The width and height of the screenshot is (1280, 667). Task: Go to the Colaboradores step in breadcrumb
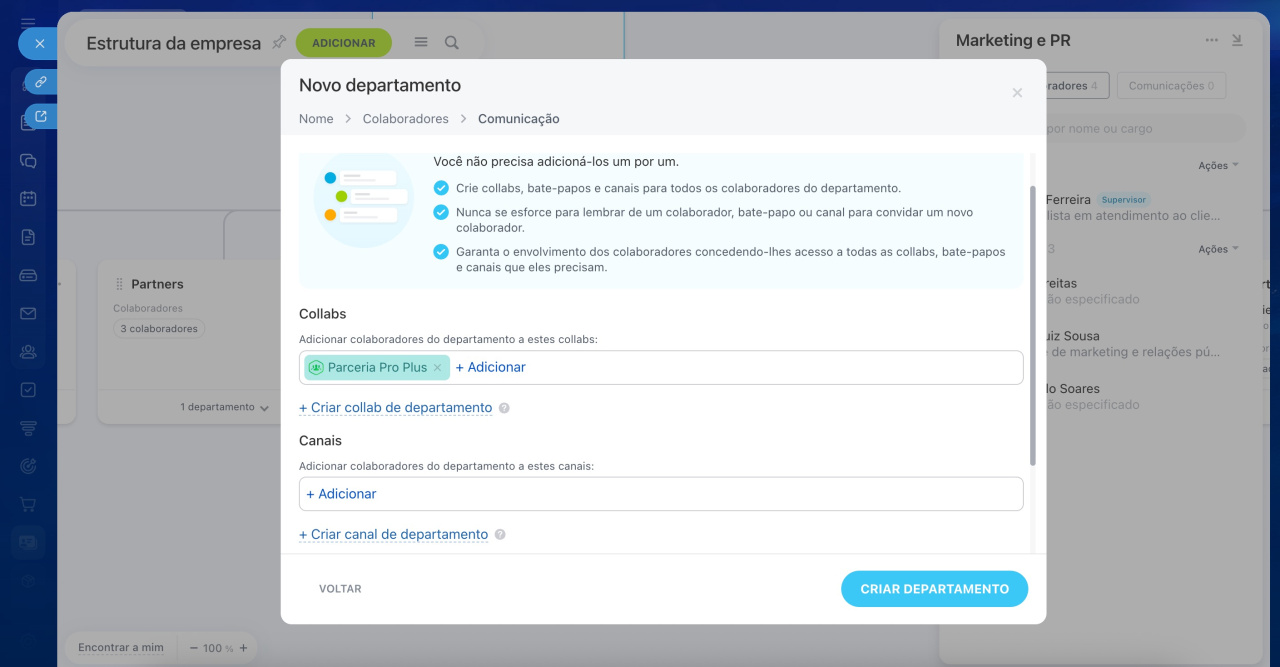405,119
